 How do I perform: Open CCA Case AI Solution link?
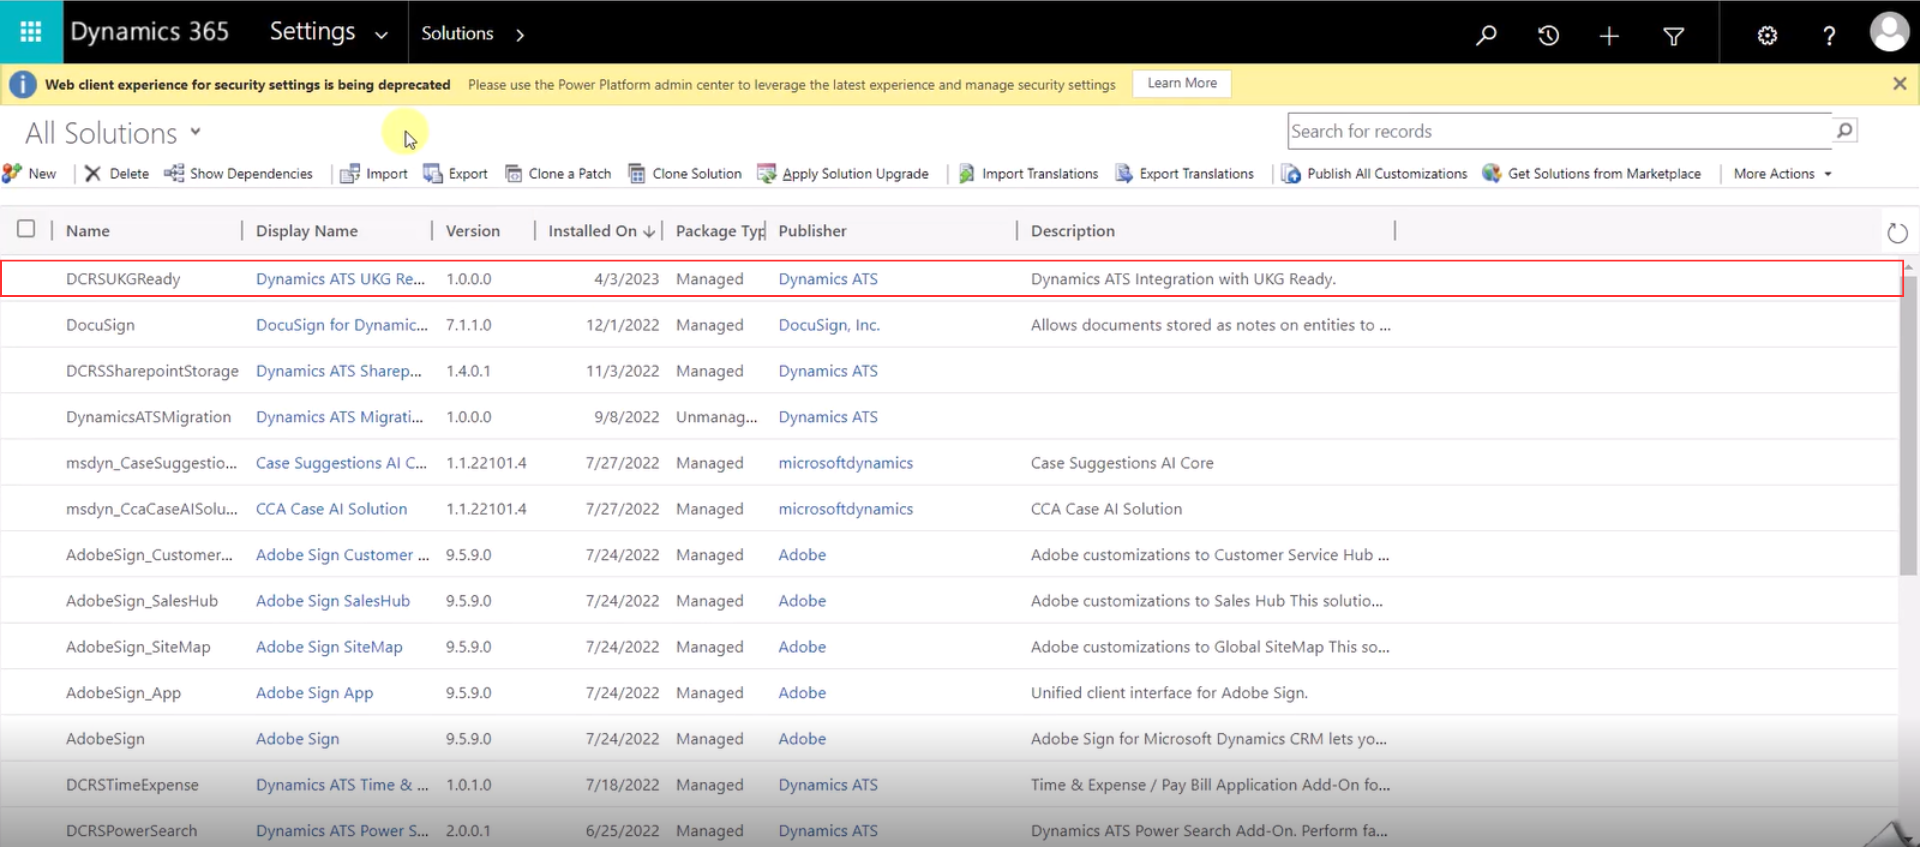(331, 509)
